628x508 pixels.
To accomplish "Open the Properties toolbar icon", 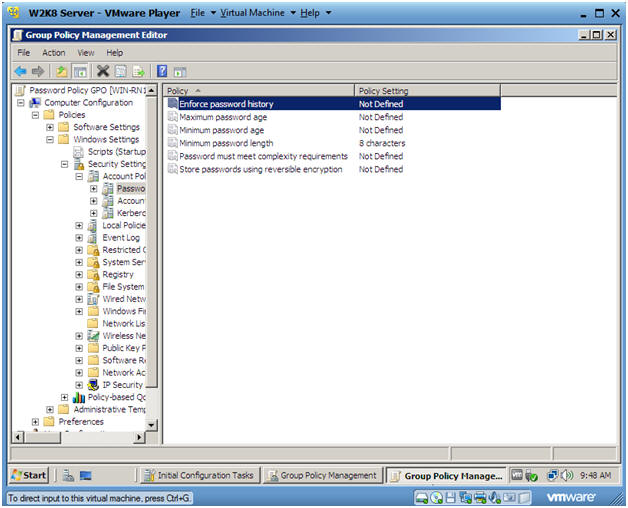I will point(121,71).
